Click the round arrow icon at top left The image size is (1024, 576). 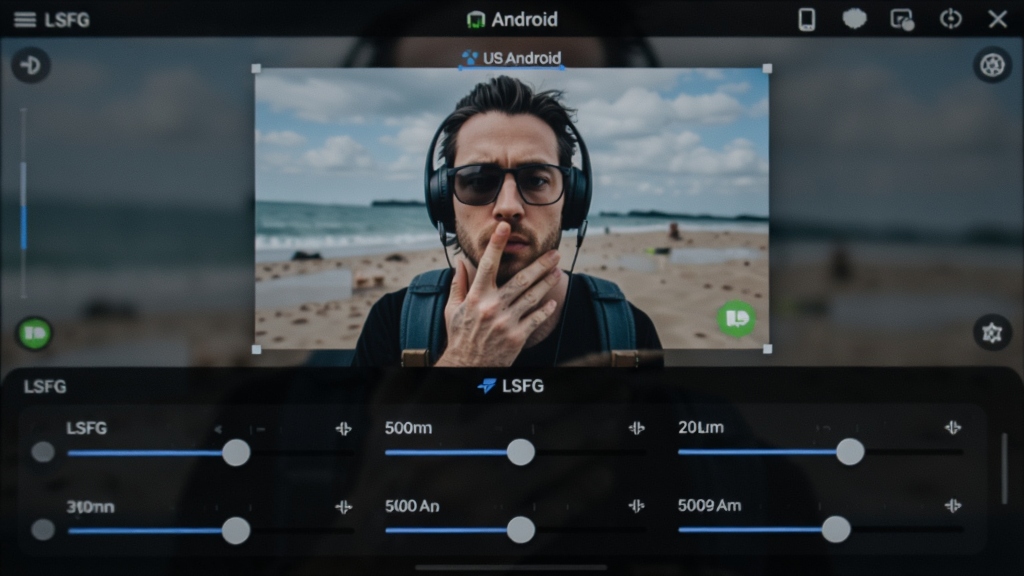30,65
